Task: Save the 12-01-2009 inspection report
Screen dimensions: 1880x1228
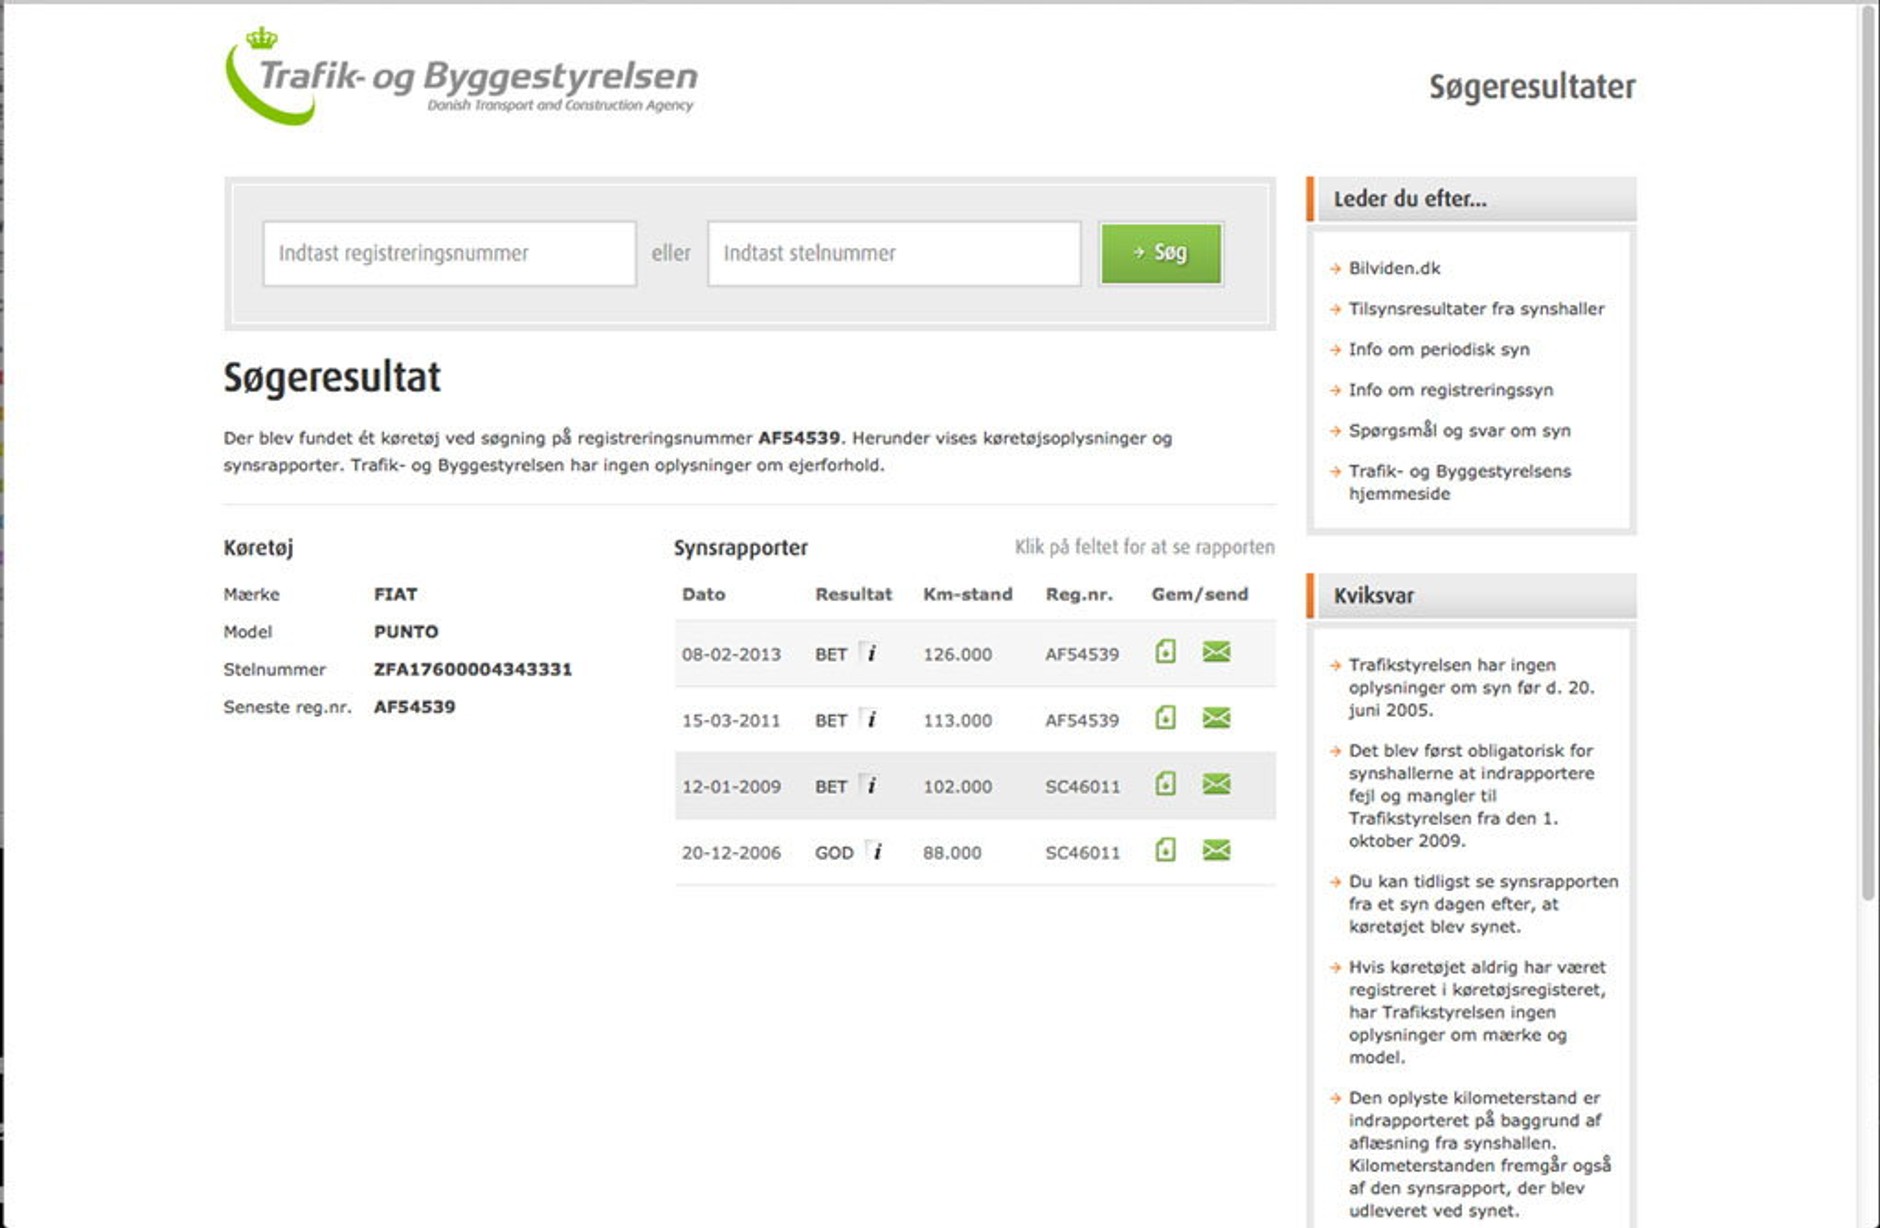Action: (1165, 784)
